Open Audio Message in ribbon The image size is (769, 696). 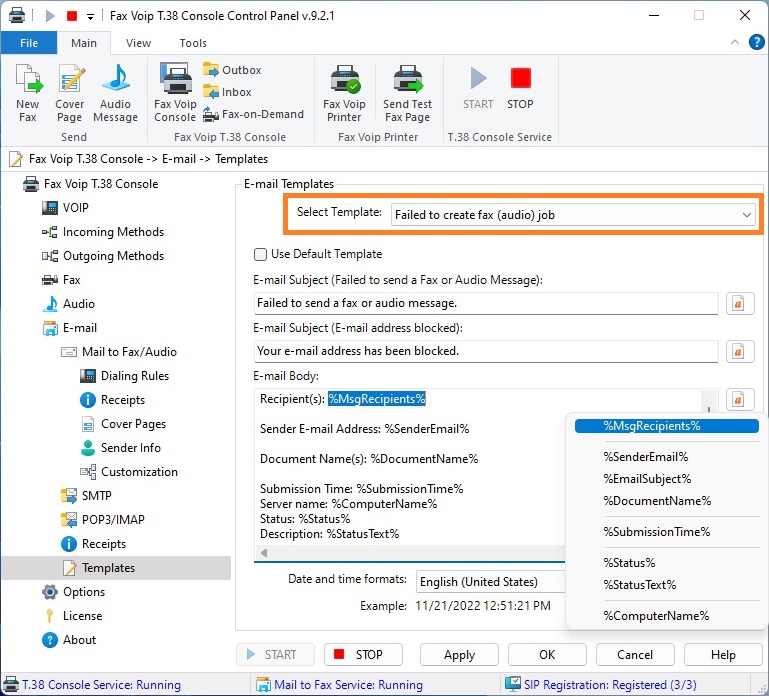point(115,93)
